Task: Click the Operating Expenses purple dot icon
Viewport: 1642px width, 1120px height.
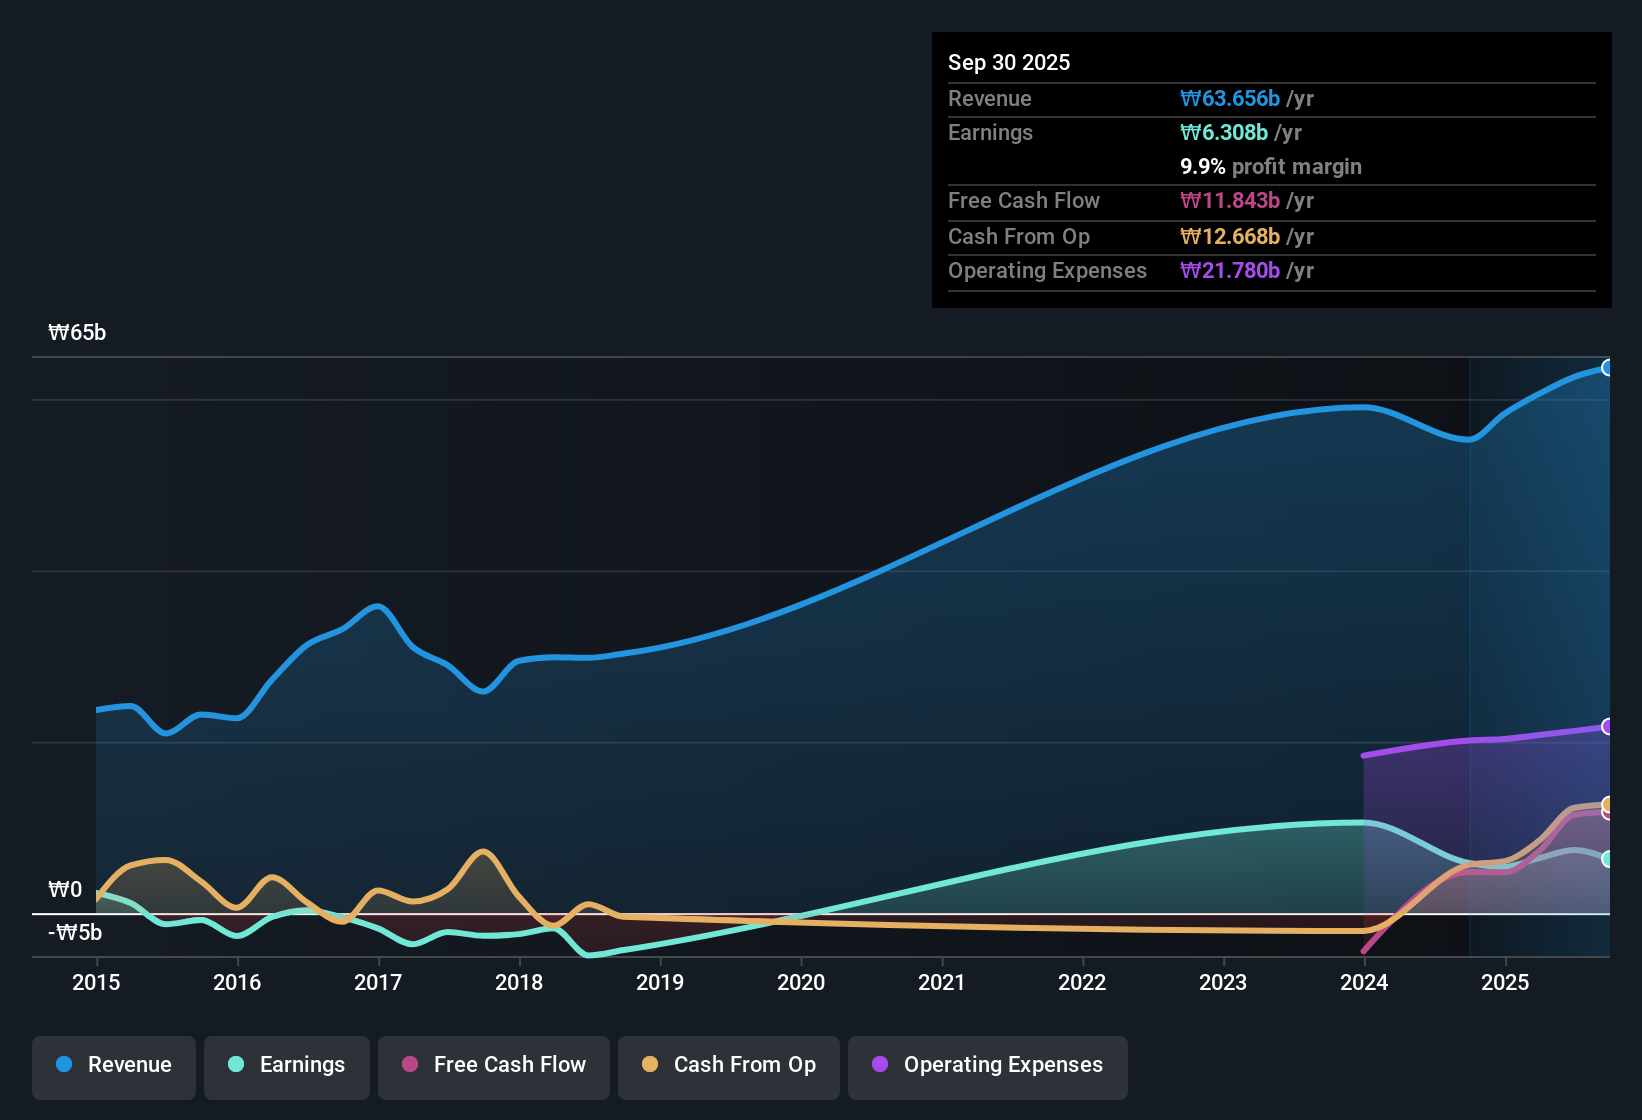Action: (880, 1065)
